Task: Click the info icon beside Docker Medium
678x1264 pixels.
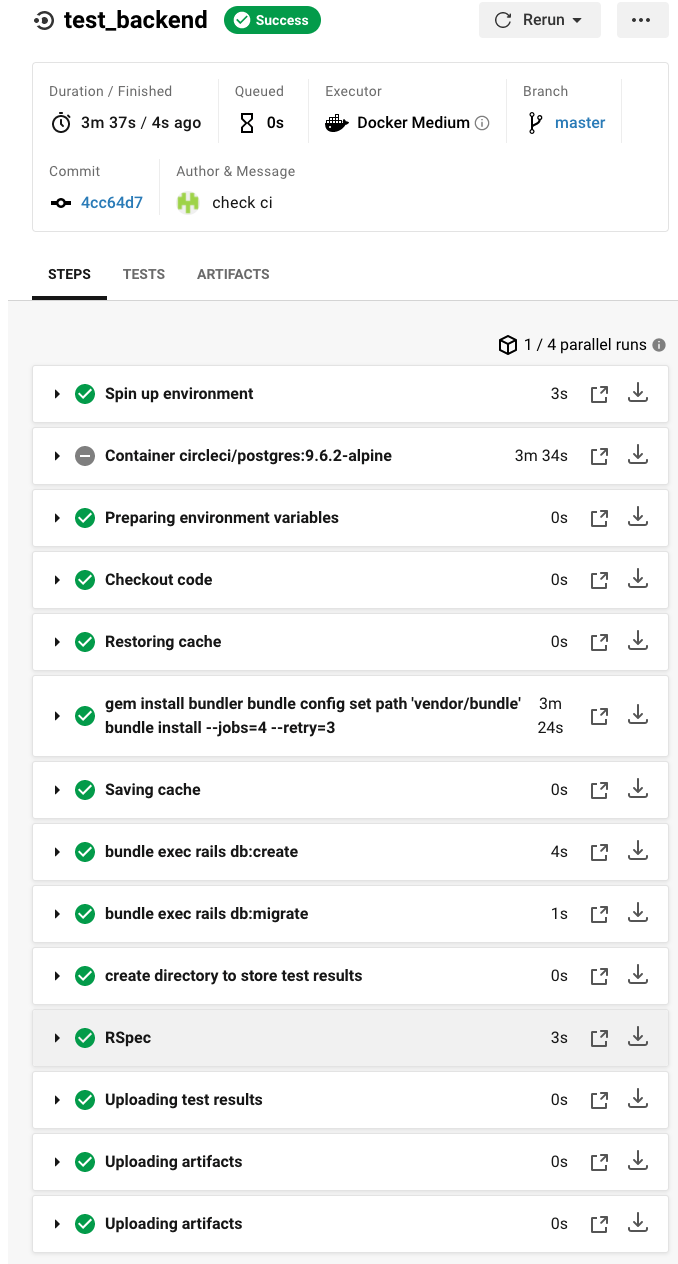Action: coord(482,123)
